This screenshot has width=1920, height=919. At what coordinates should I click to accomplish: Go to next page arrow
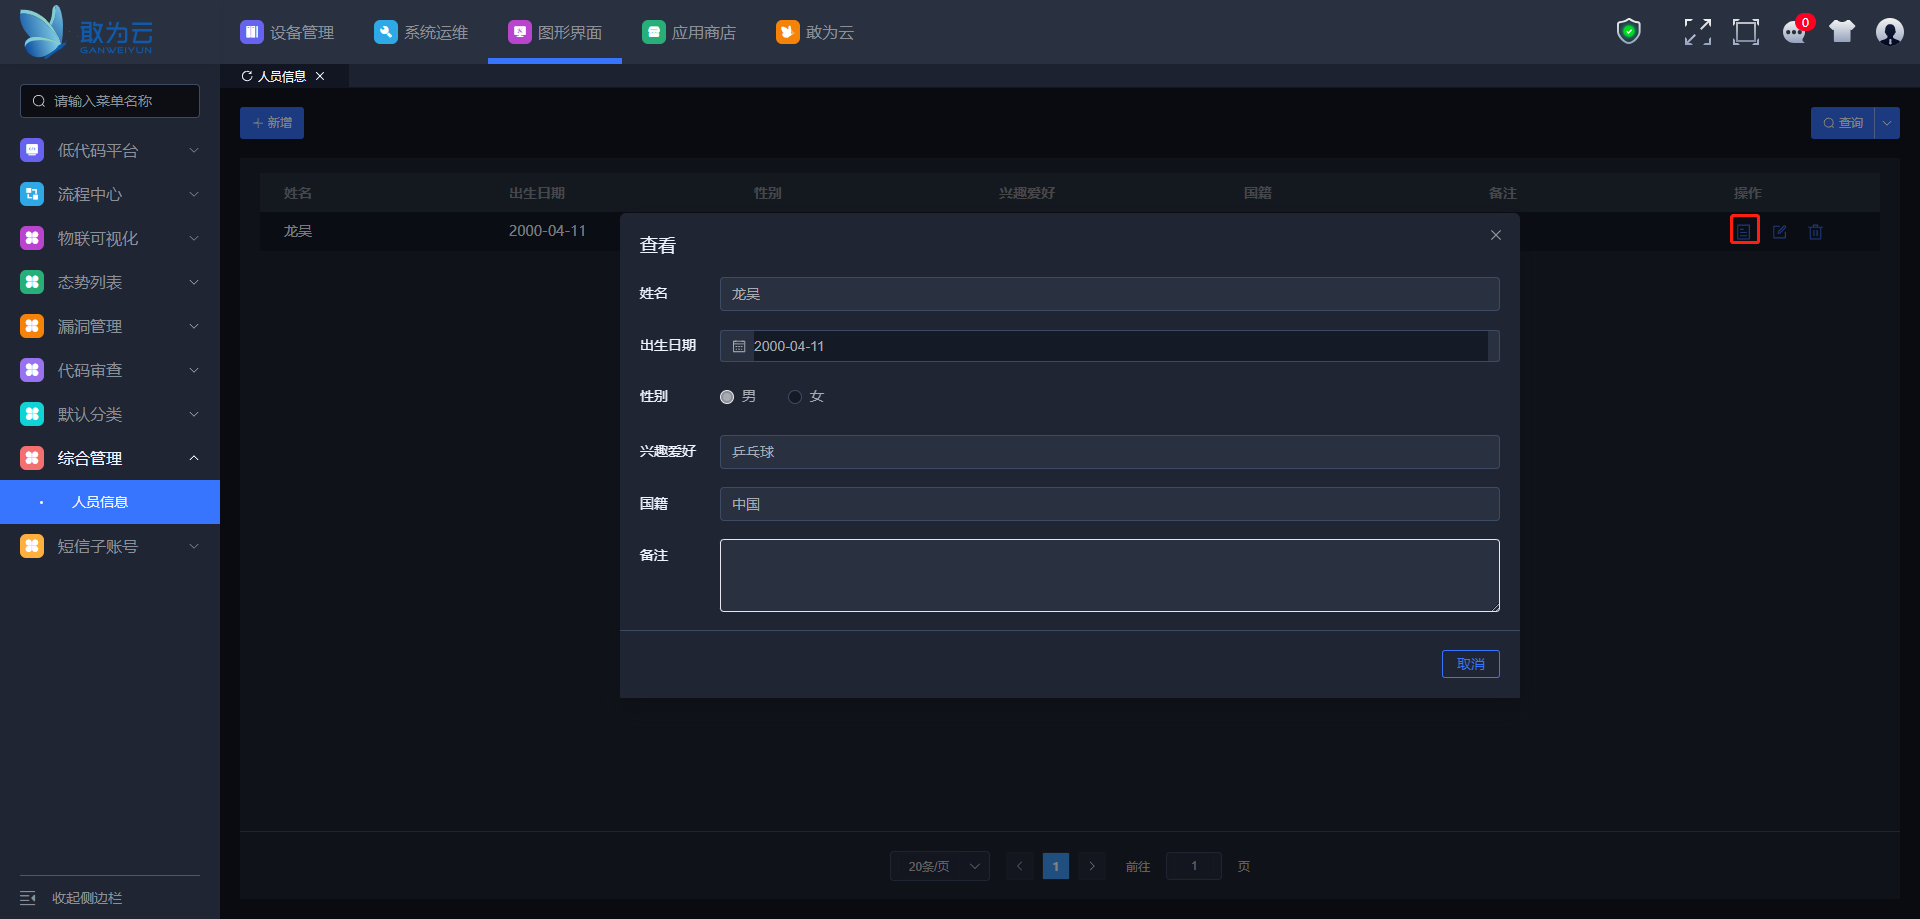pyautogui.click(x=1092, y=866)
